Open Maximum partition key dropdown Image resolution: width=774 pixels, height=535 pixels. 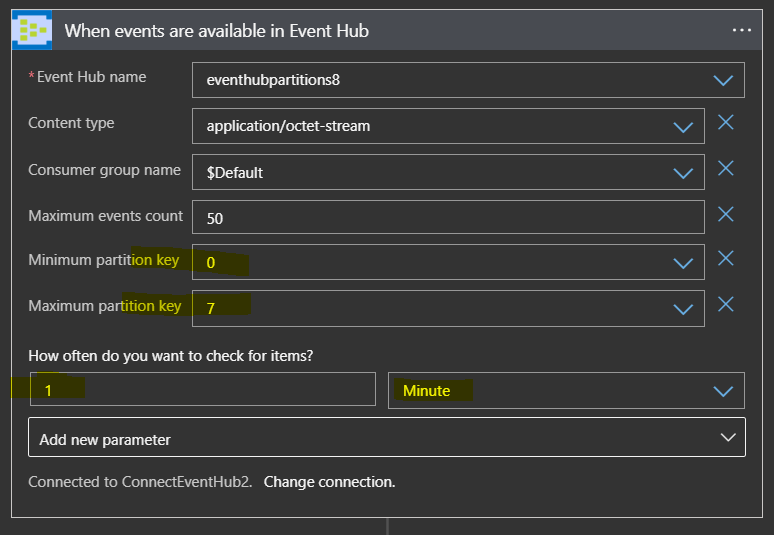pos(683,309)
